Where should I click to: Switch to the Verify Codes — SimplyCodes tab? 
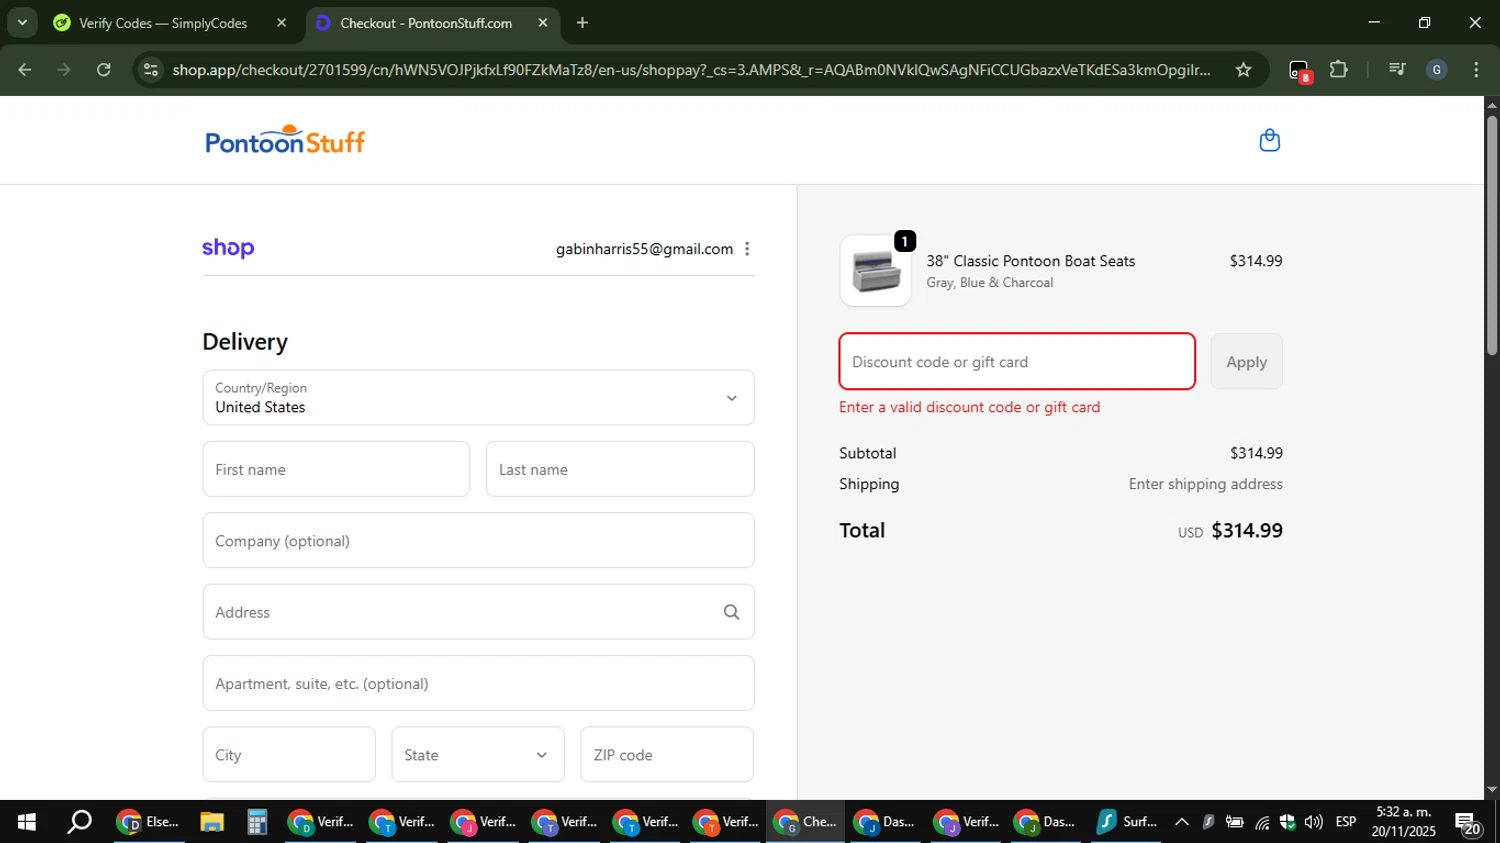click(163, 23)
